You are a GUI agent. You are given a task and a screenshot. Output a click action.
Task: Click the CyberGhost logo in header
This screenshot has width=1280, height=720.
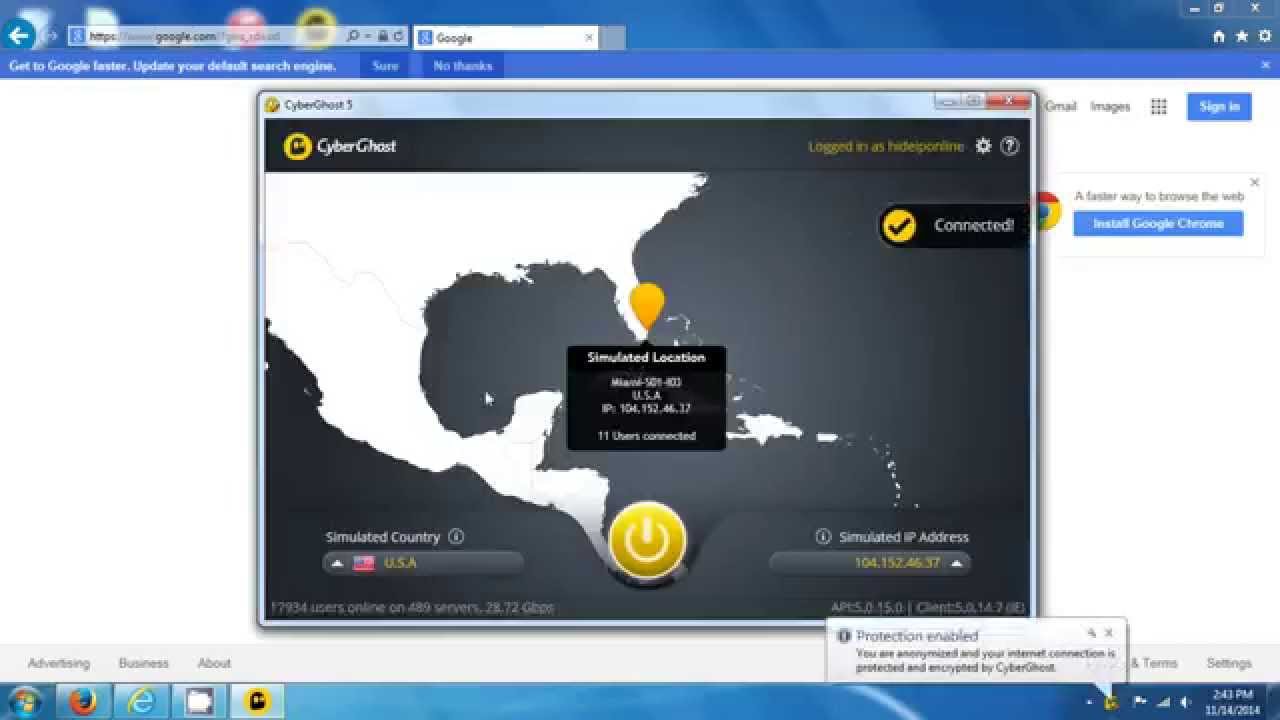(x=340, y=146)
